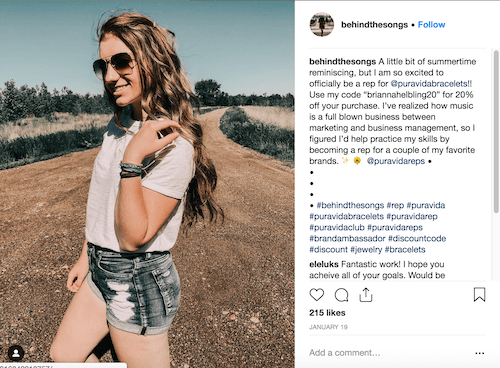The width and height of the screenshot is (500, 368).
Task: Visit the @puravidabracelets mention
Action: click(x=429, y=84)
